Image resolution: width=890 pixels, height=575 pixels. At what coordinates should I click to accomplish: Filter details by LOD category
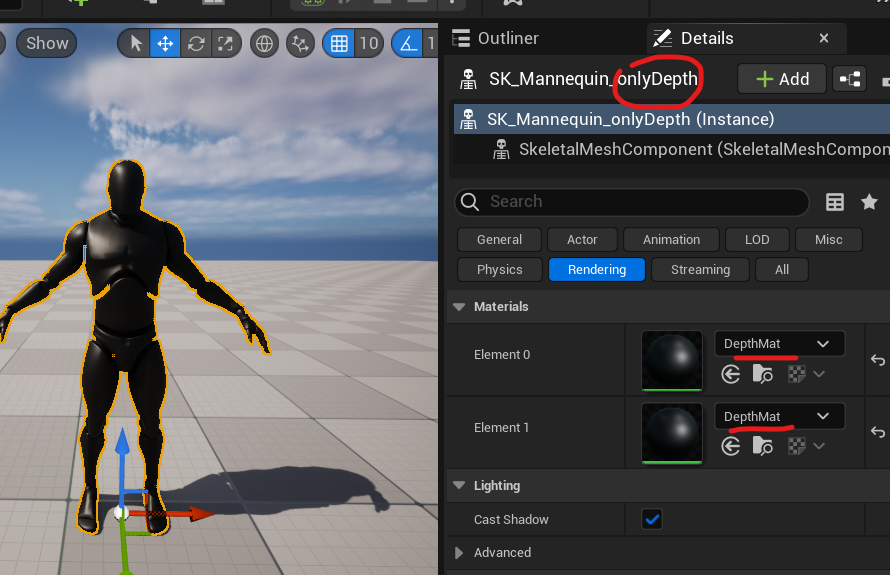(x=757, y=240)
